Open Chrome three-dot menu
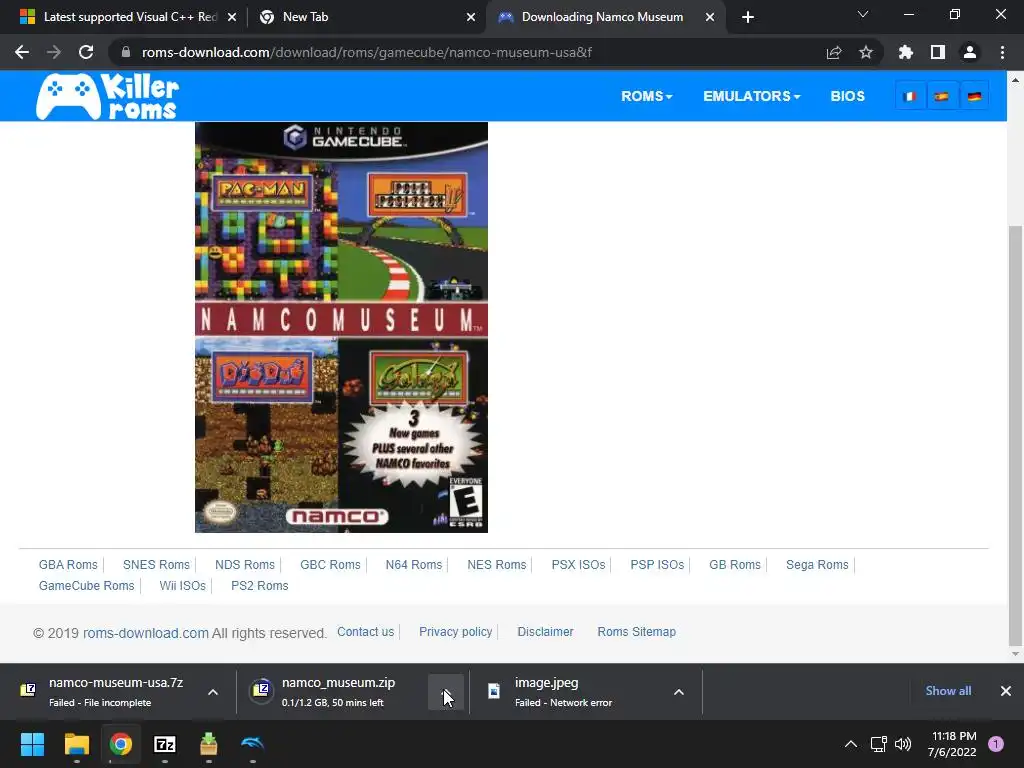 point(1002,52)
